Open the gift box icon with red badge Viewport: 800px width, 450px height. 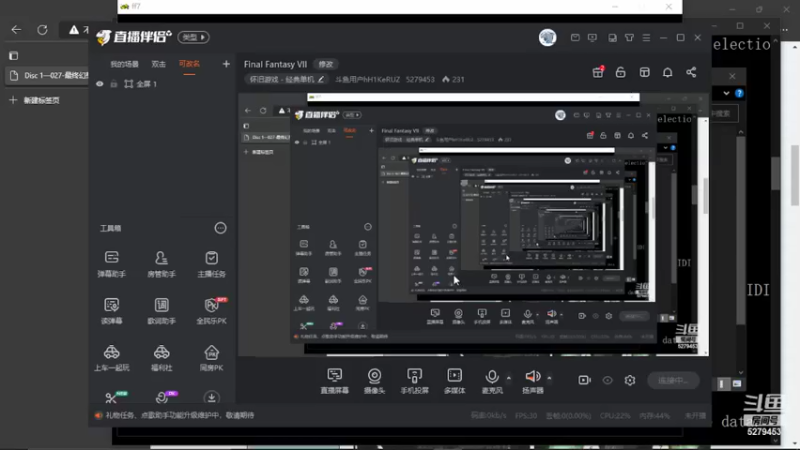click(597, 72)
